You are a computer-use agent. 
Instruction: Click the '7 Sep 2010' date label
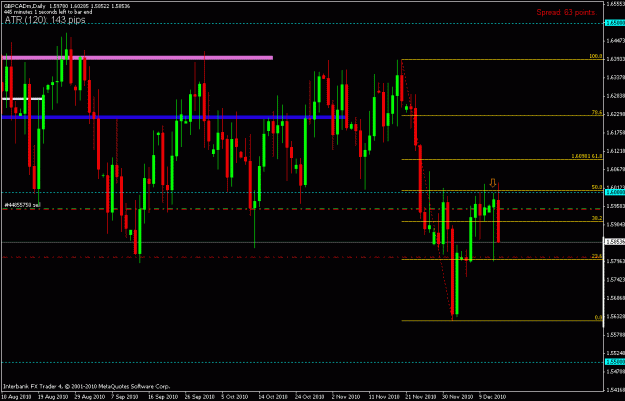pyautogui.click(x=125, y=397)
